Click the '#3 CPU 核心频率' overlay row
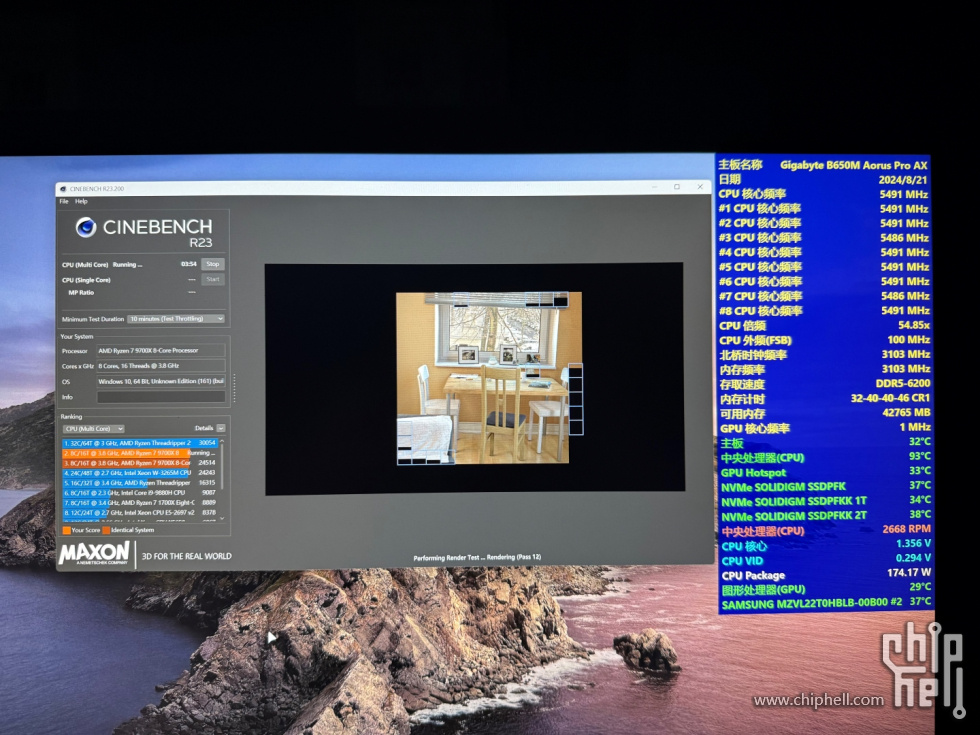This screenshot has width=980, height=735. point(824,238)
